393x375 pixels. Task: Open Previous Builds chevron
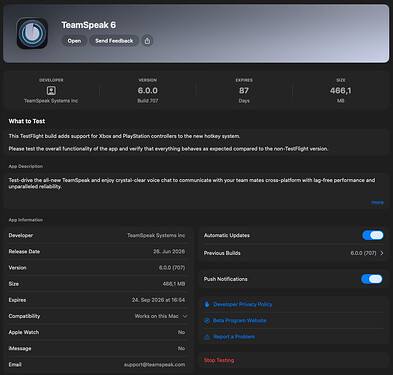(382, 253)
